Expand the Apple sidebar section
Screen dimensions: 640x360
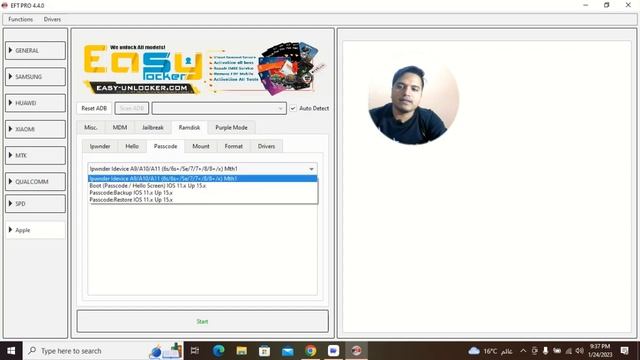35,230
